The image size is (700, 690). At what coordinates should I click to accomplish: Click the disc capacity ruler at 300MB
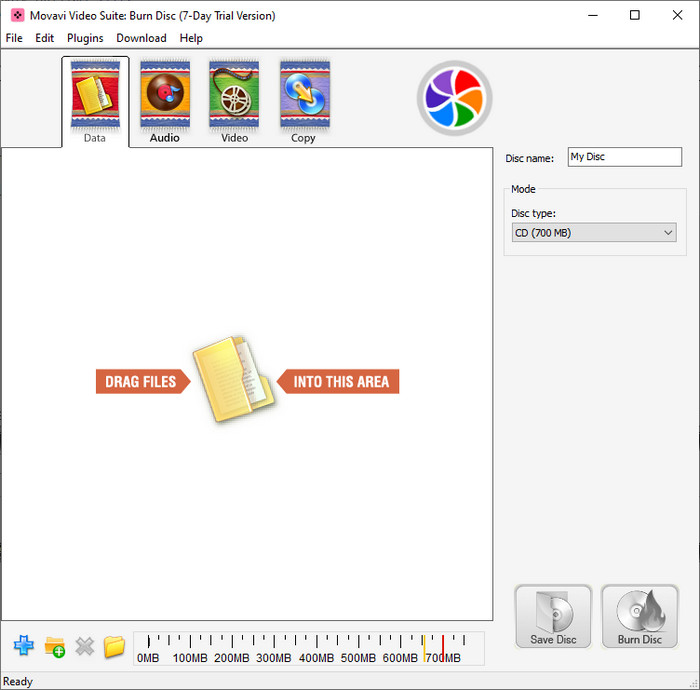click(274, 650)
